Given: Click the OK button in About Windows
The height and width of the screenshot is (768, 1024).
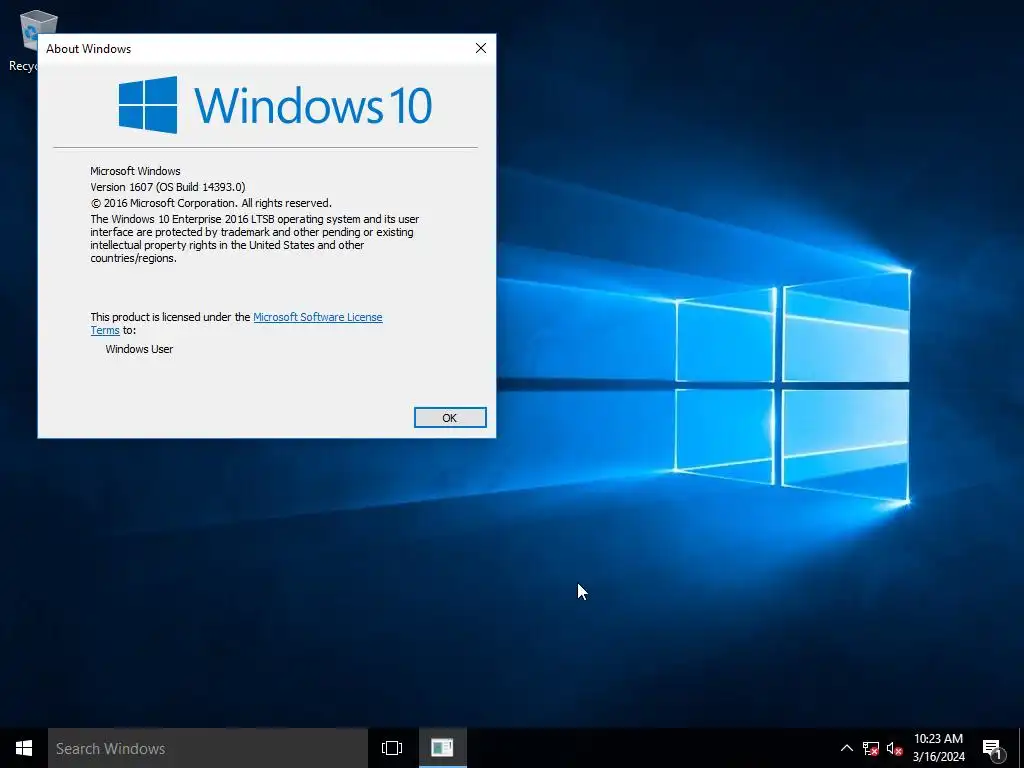Looking at the screenshot, I should pos(450,417).
